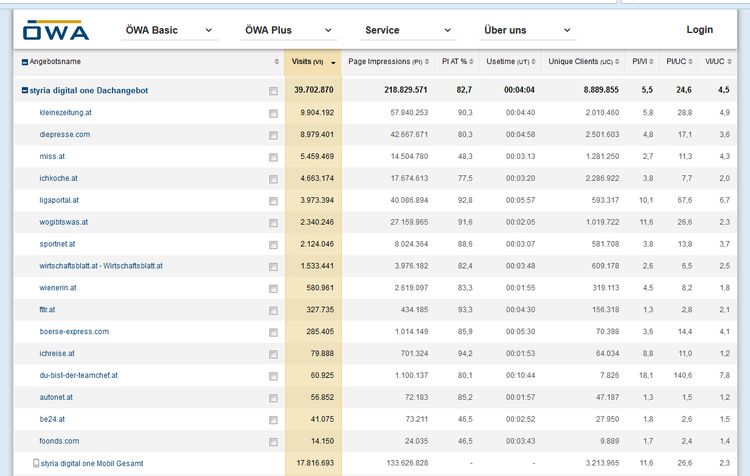
Task: Sort by Usetime (UT) column
Action: [x=510, y=62]
